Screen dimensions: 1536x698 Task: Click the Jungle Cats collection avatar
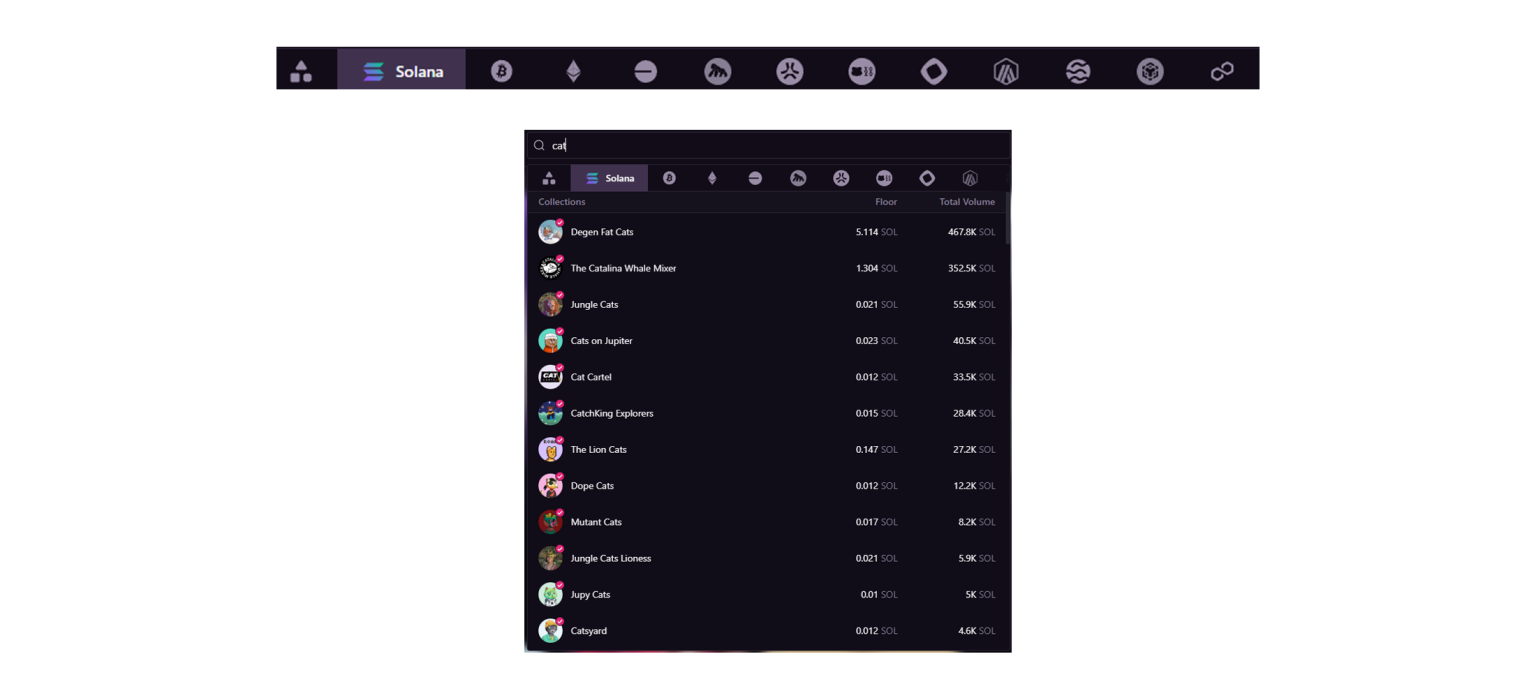click(550, 304)
